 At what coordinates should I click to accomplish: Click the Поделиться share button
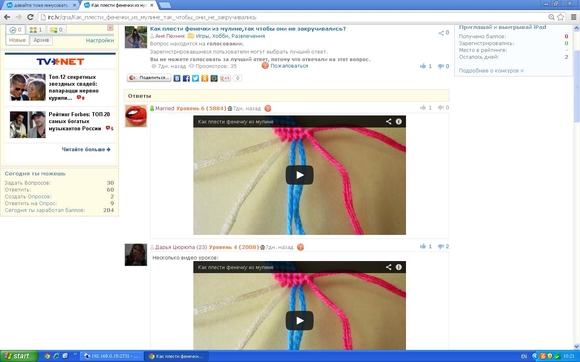pyautogui.click(x=149, y=78)
